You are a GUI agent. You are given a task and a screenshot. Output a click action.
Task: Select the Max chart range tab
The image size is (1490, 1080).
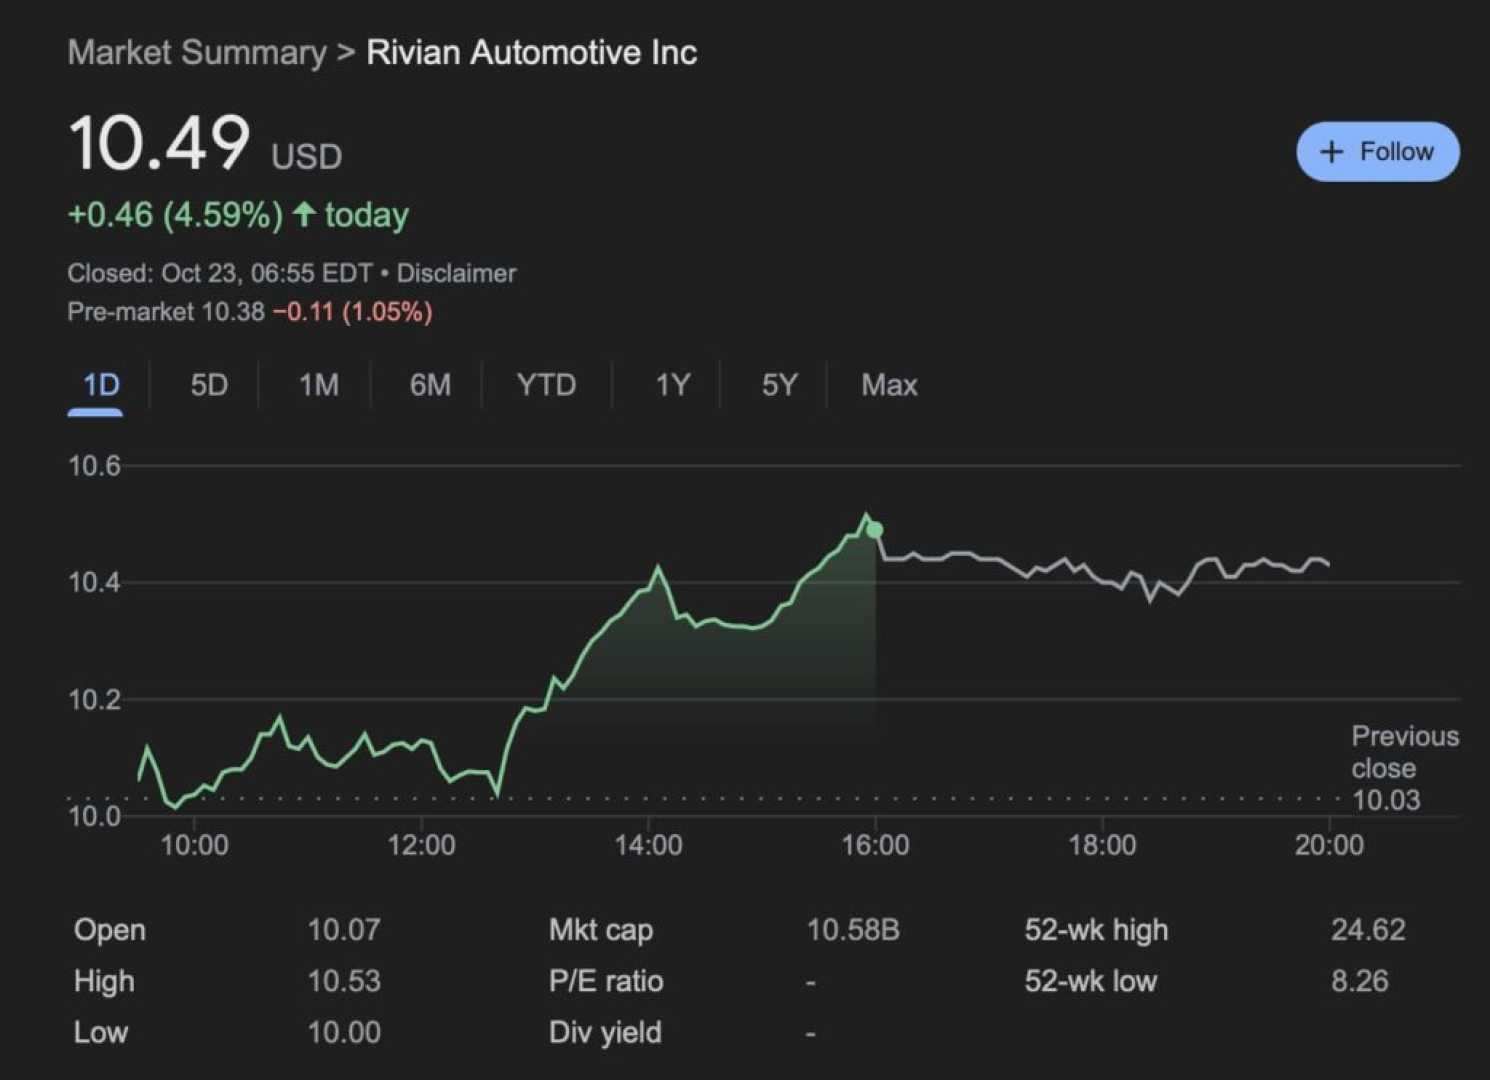pos(889,385)
